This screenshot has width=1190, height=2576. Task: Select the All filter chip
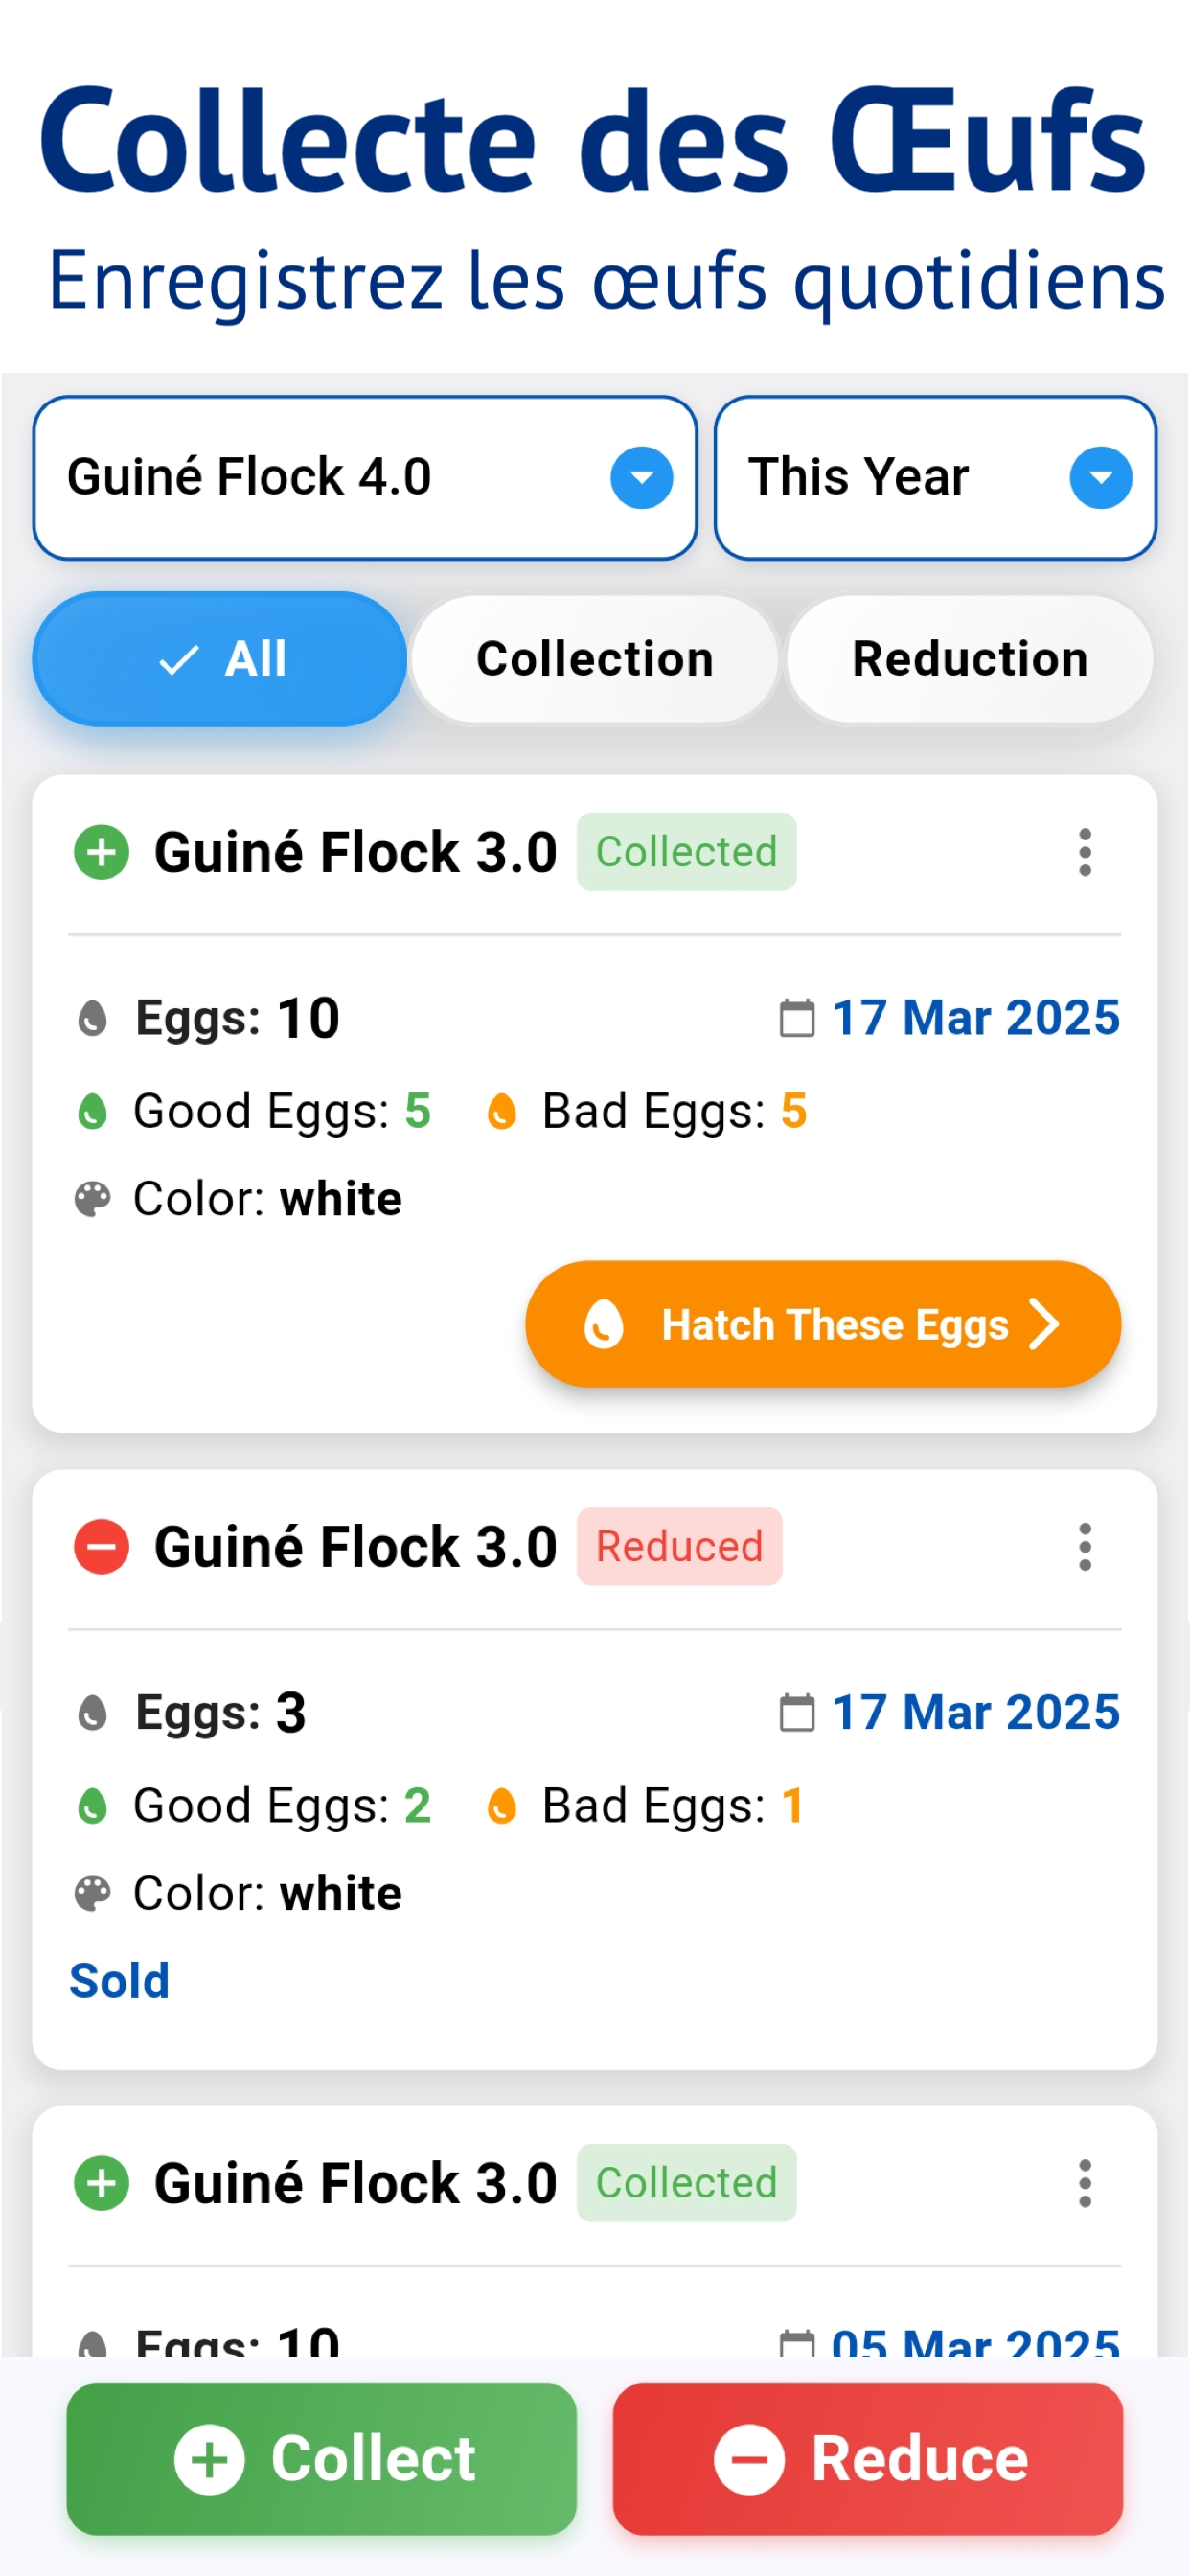point(219,659)
